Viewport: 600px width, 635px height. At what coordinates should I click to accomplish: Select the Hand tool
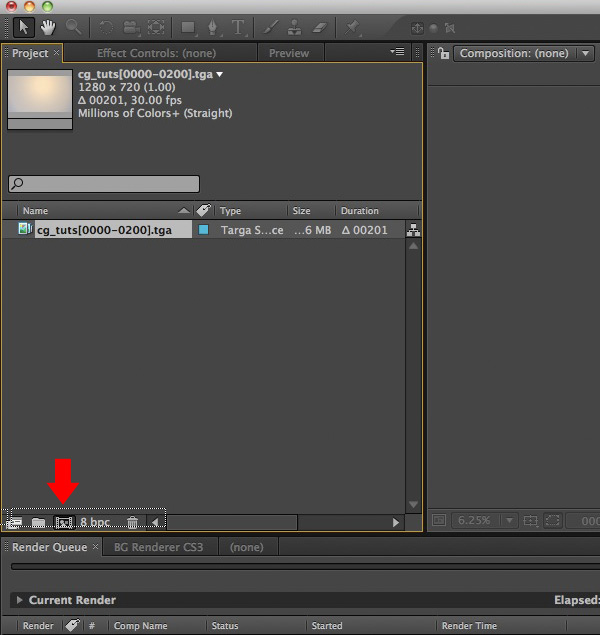(48, 28)
